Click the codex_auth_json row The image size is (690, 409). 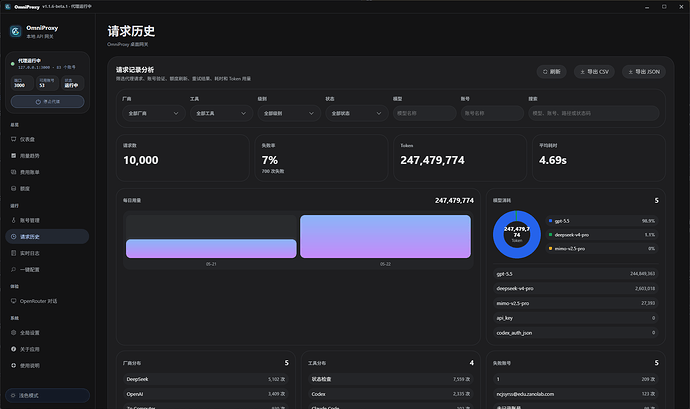[x=576, y=333]
